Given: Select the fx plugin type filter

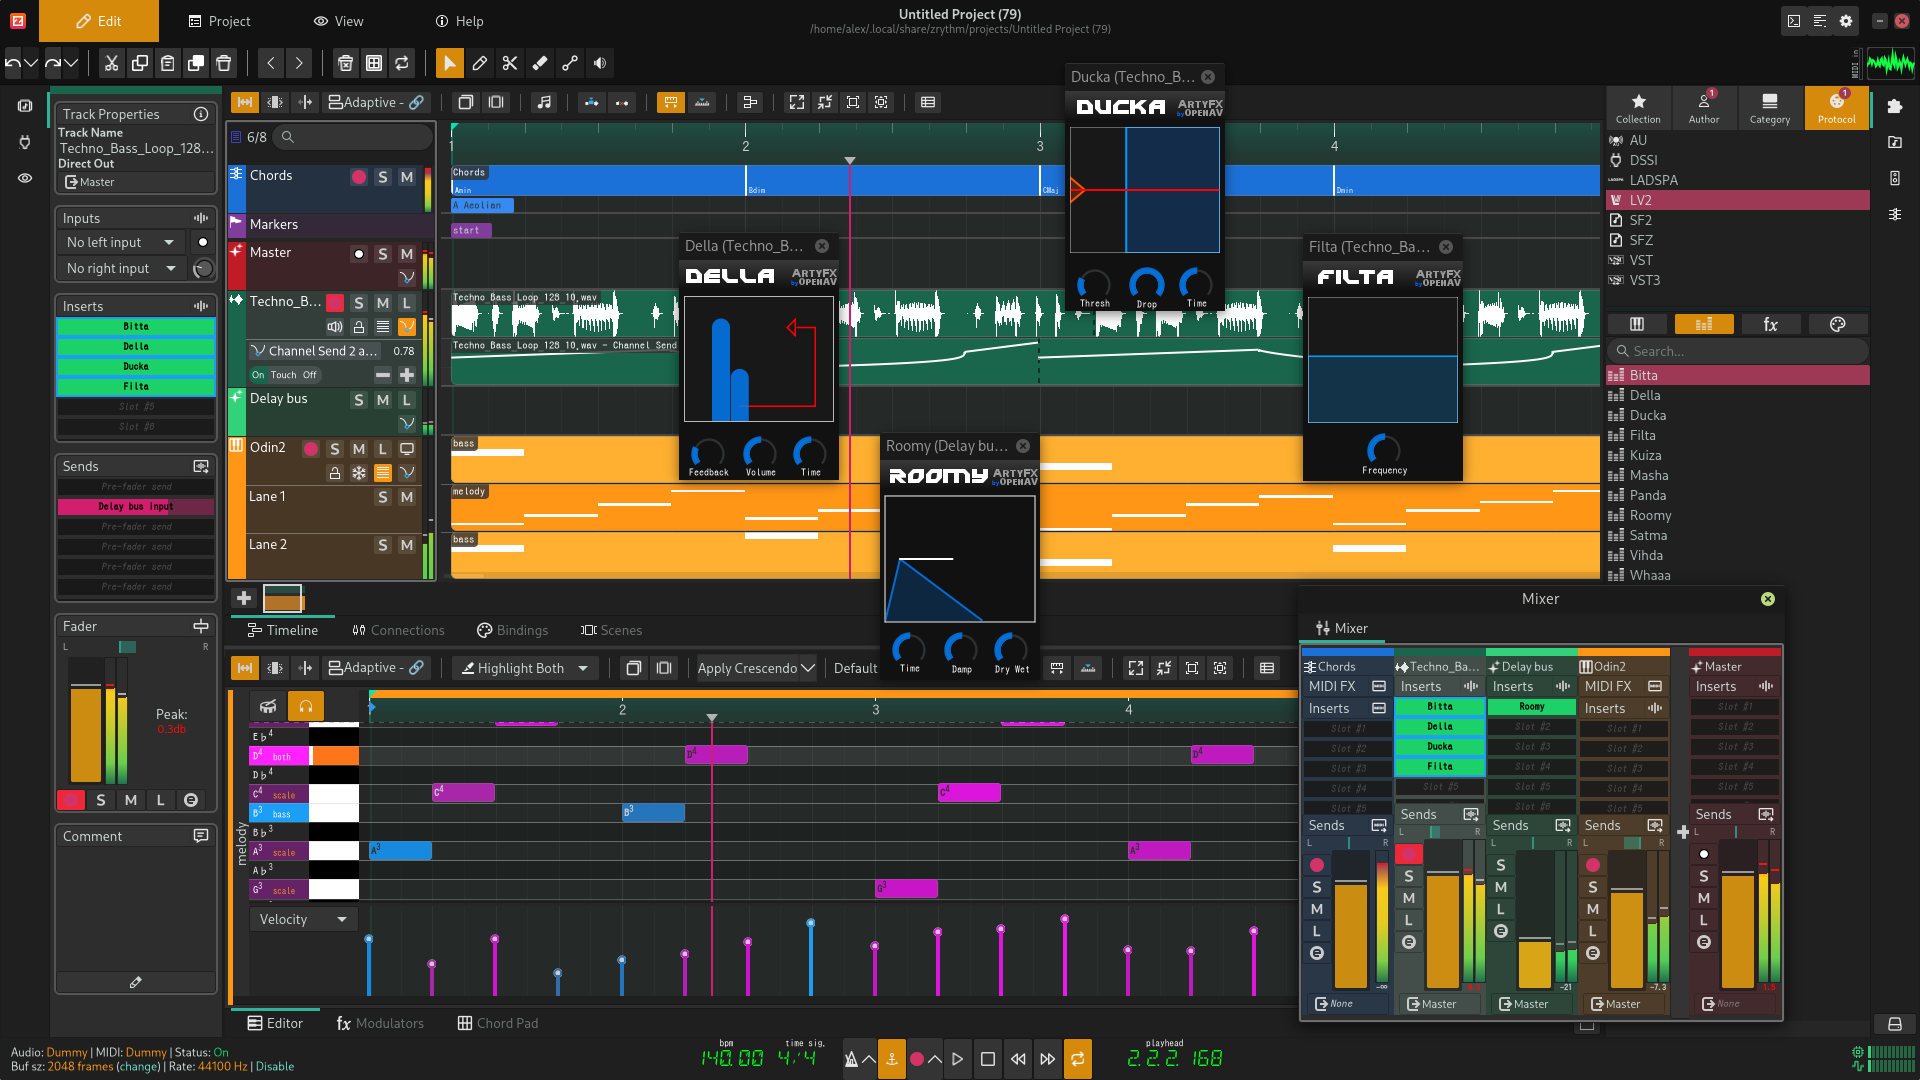Looking at the screenshot, I should click(1771, 324).
